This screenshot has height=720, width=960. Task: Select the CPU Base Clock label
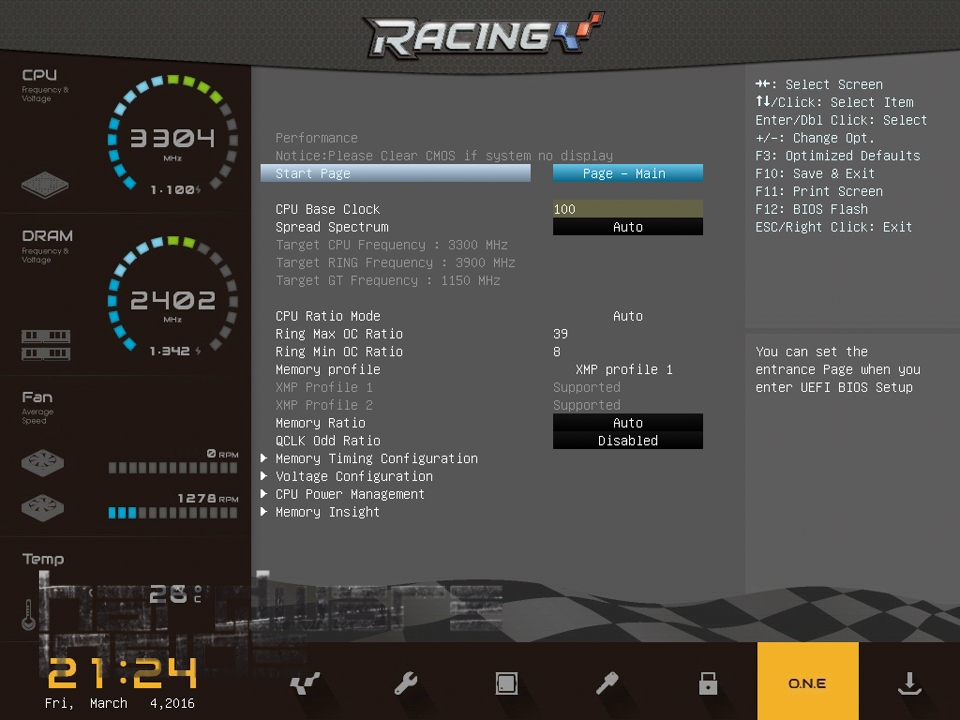(x=328, y=209)
